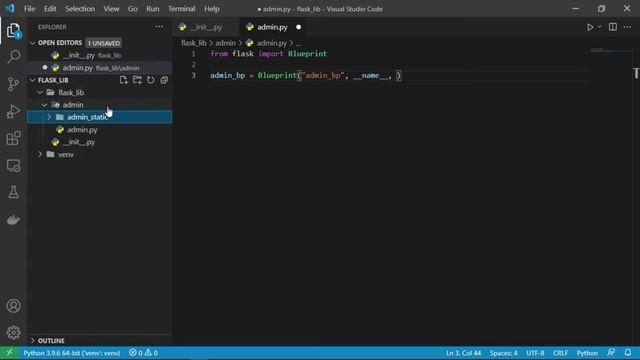Switch to the __init__.py editor tab

pos(206,27)
